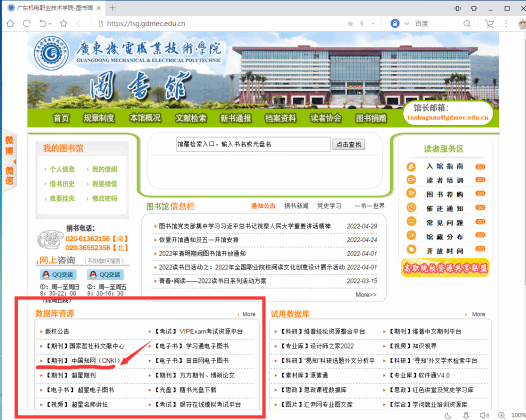Click the download icon in status bar
Viewport: 526px width, 420px height.
(x=466, y=416)
